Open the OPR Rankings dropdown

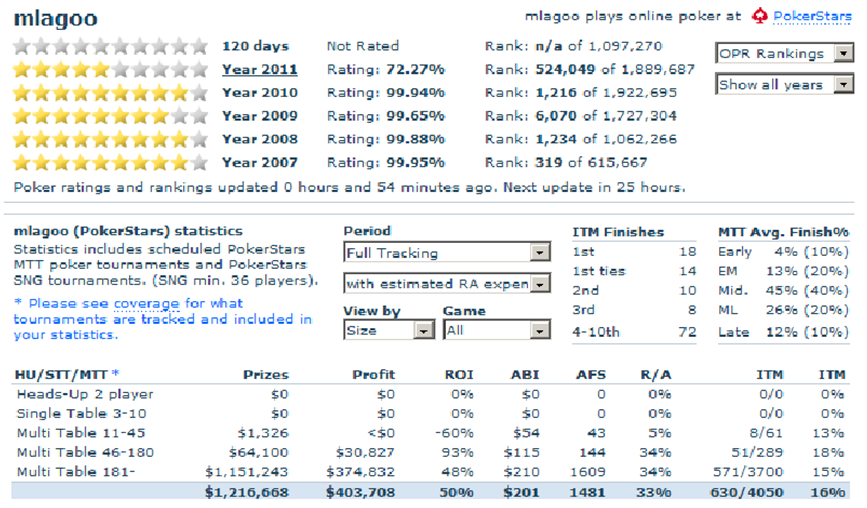click(784, 54)
